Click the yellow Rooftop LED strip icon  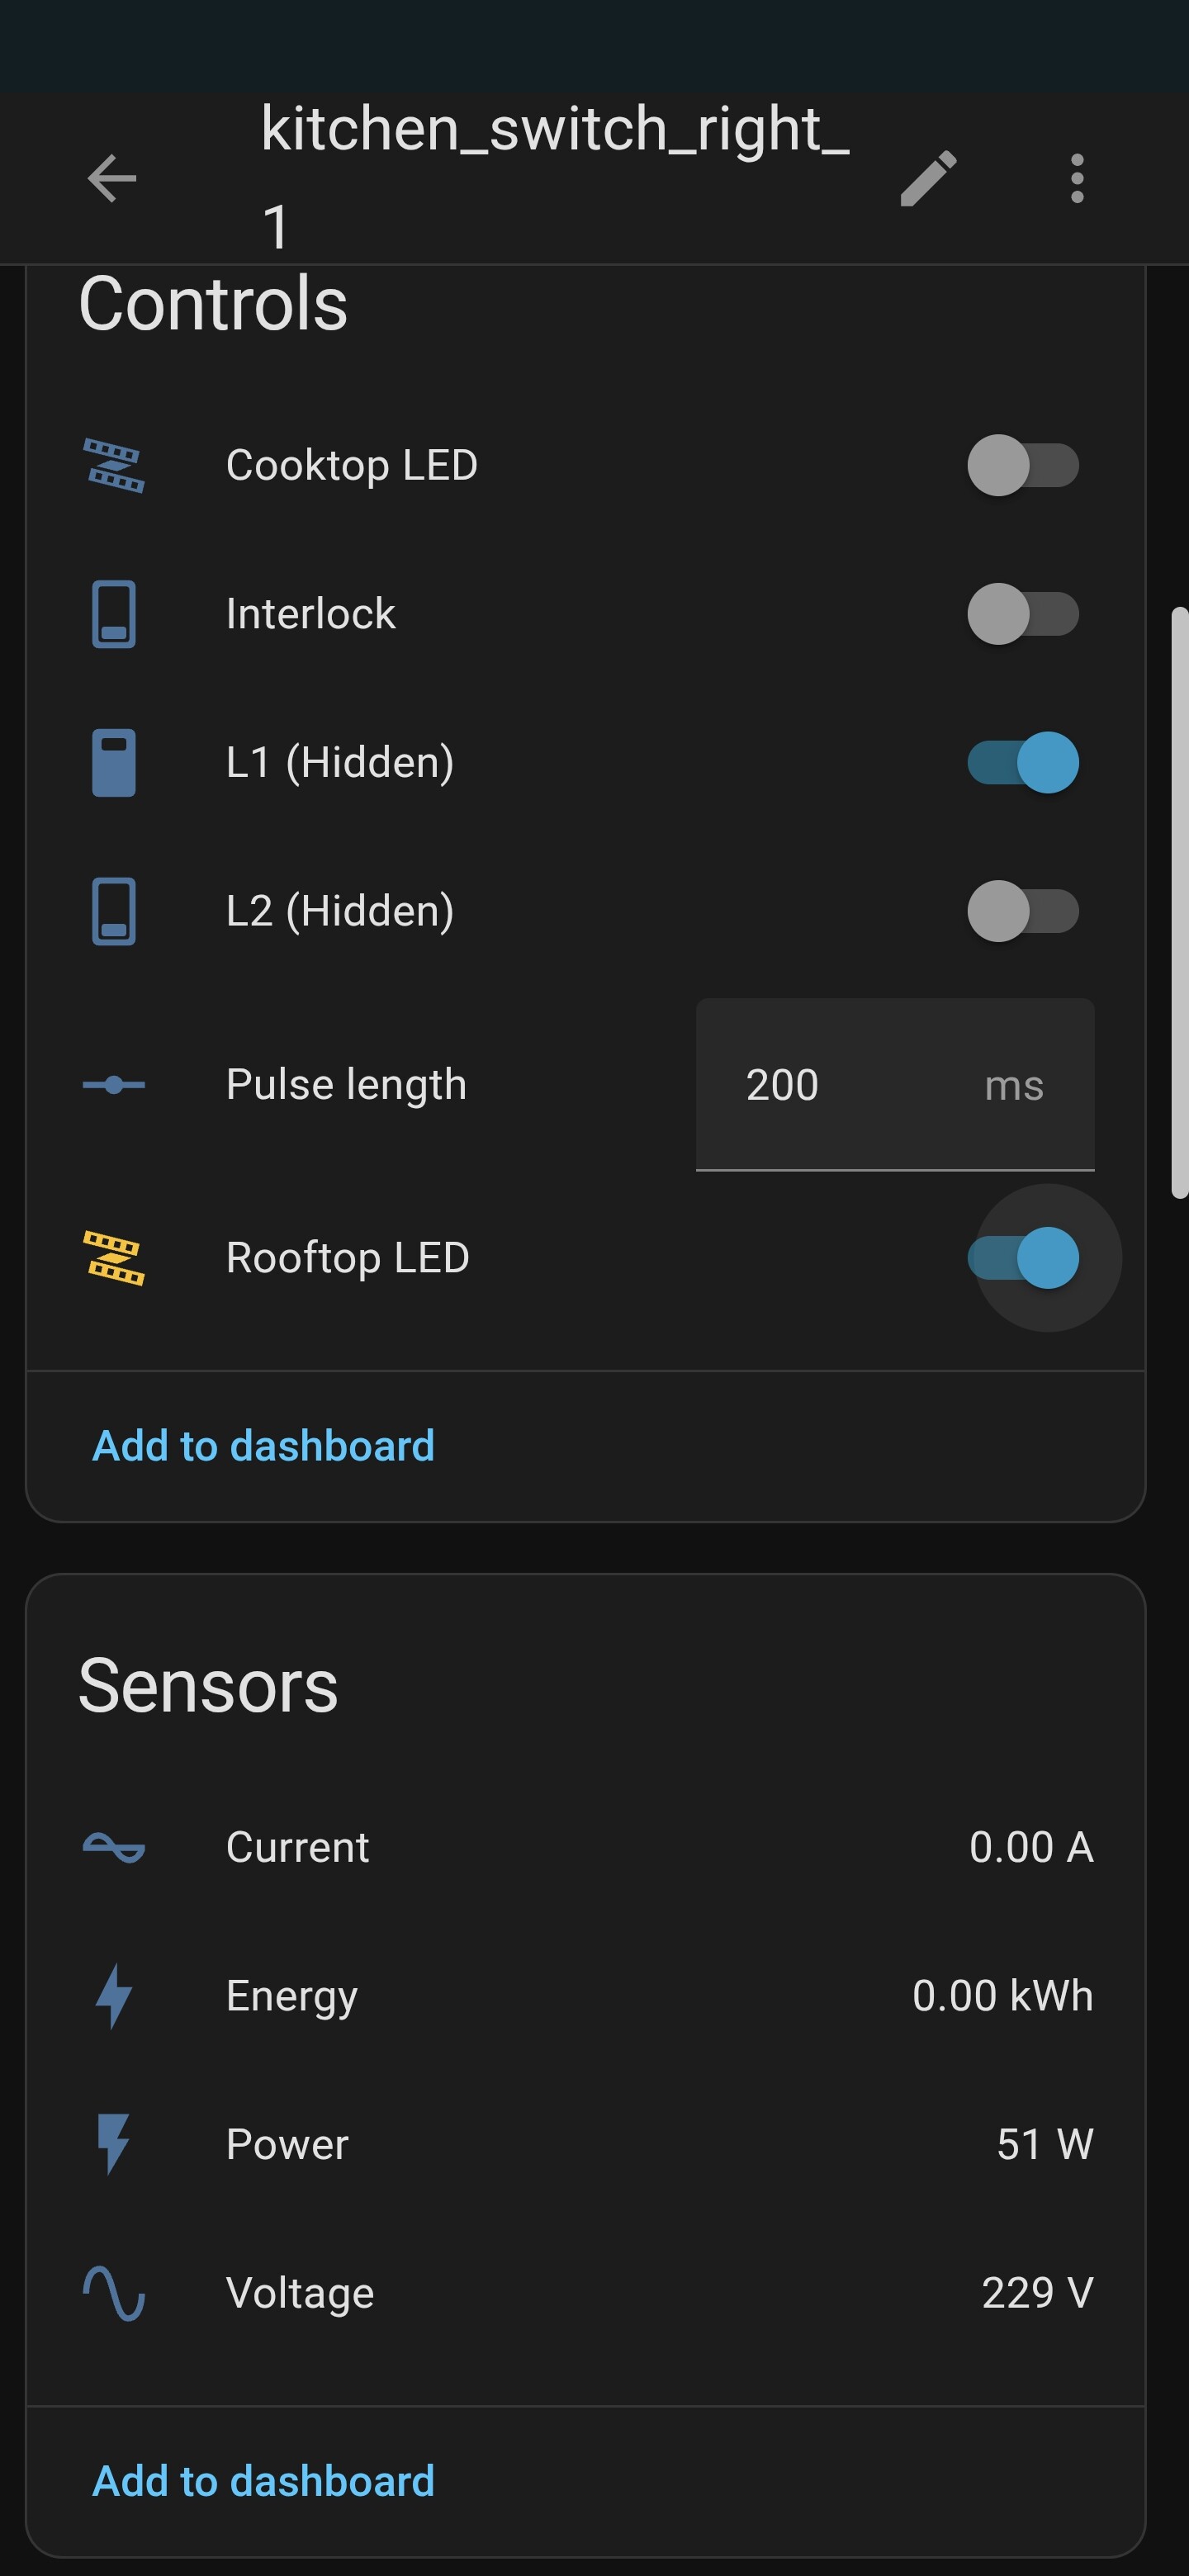point(114,1258)
